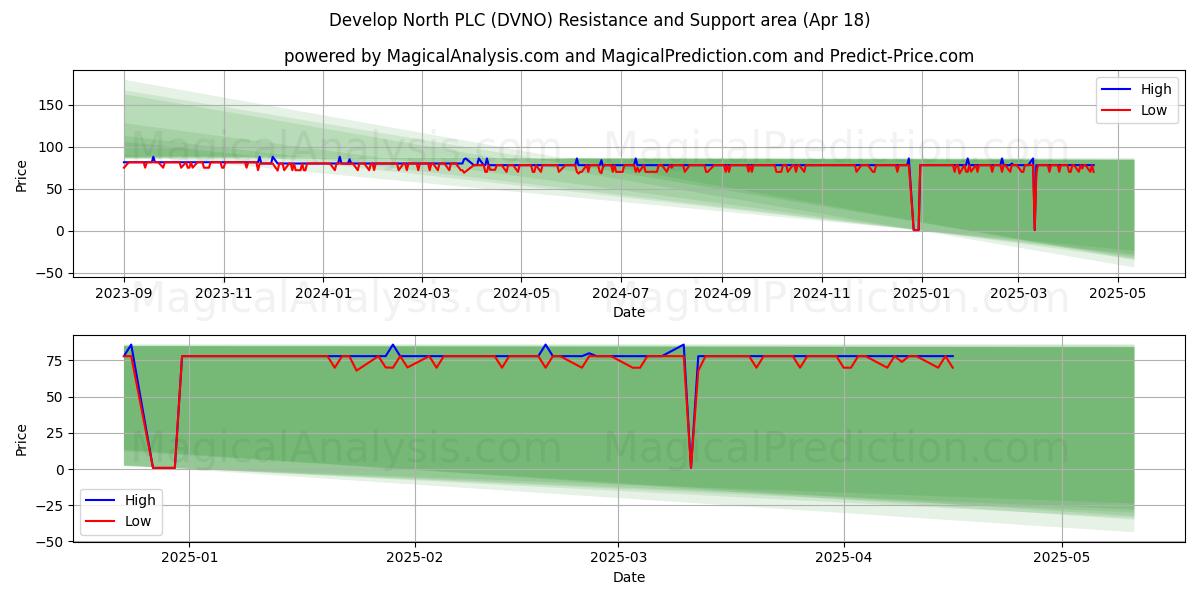Click the 'Date' axis label under the top chart
Screen dimensions: 1200x600
[629, 313]
